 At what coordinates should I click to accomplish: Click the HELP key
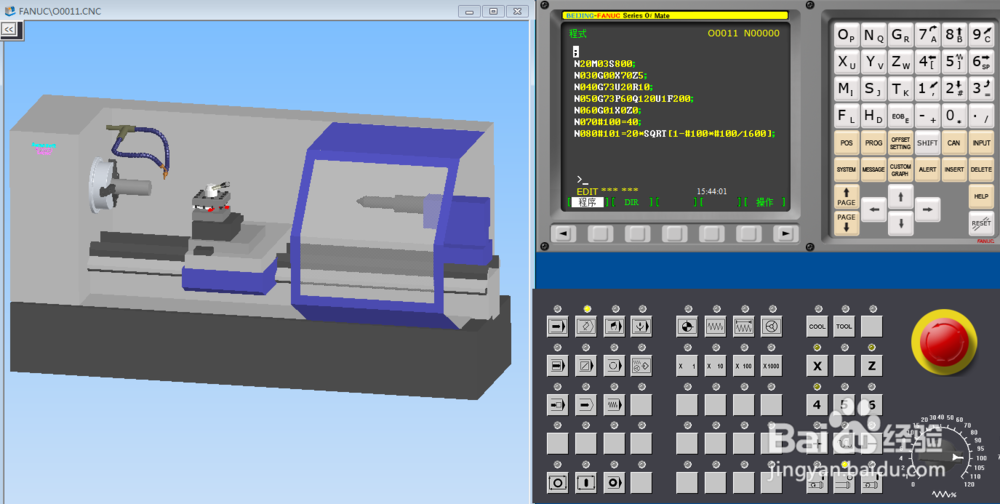pyautogui.click(x=981, y=196)
